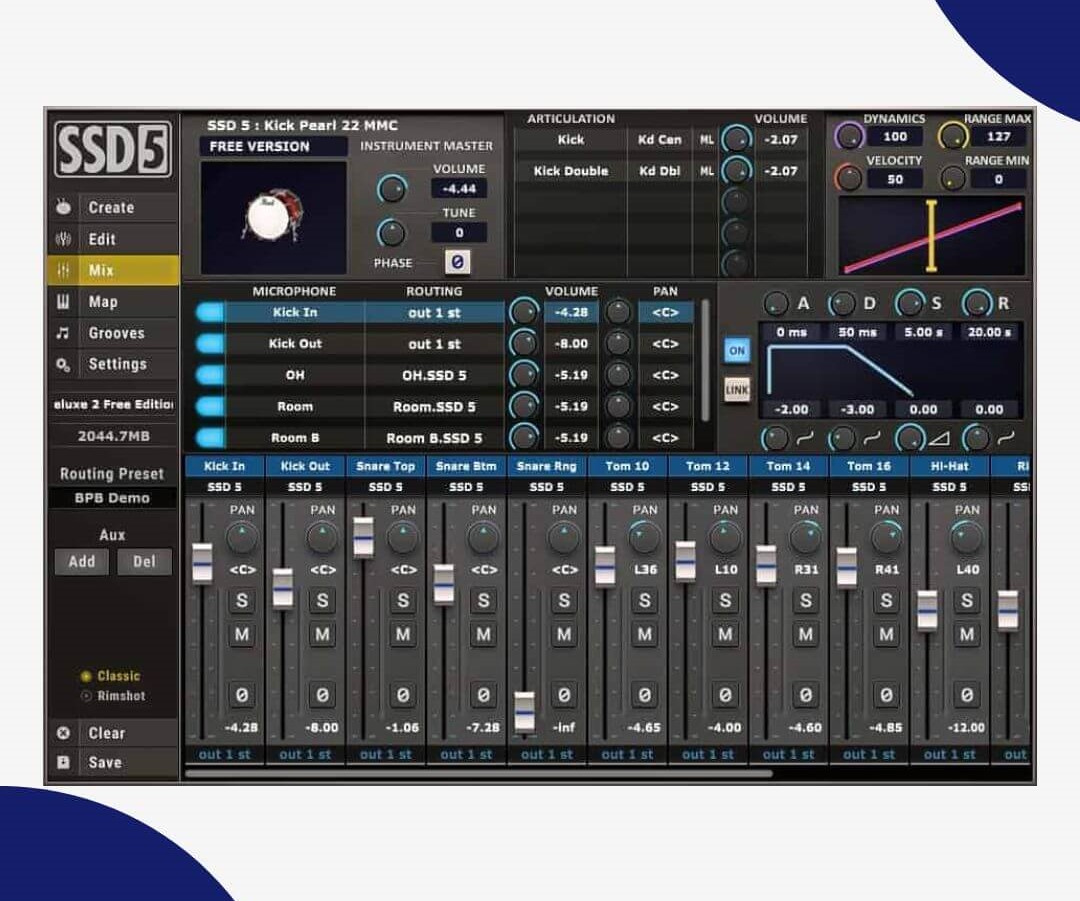Click the Settings gear icon
The width and height of the screenshot is (1080, 901).
(64, 365)
